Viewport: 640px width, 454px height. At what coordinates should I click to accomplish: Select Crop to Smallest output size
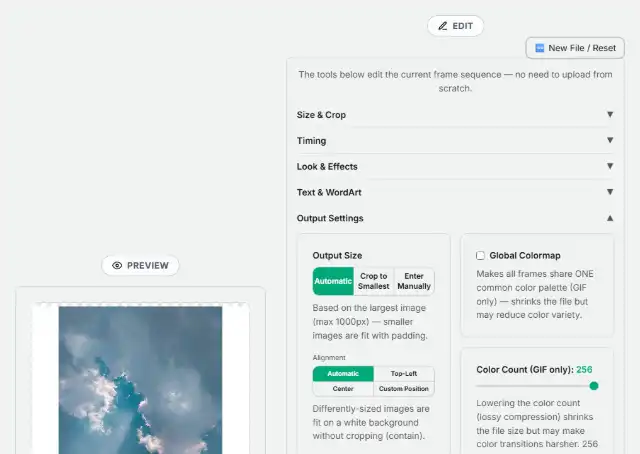pos(373,281)
